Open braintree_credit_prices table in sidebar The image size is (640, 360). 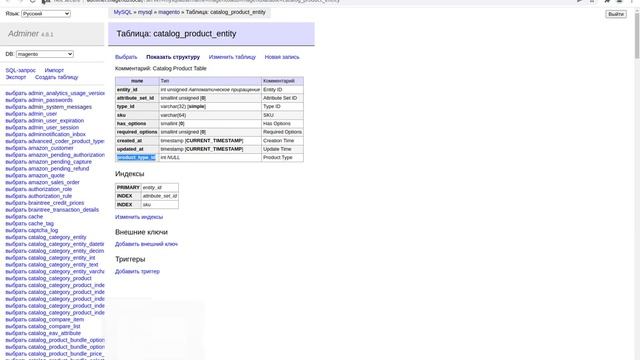tap(56, 203)
